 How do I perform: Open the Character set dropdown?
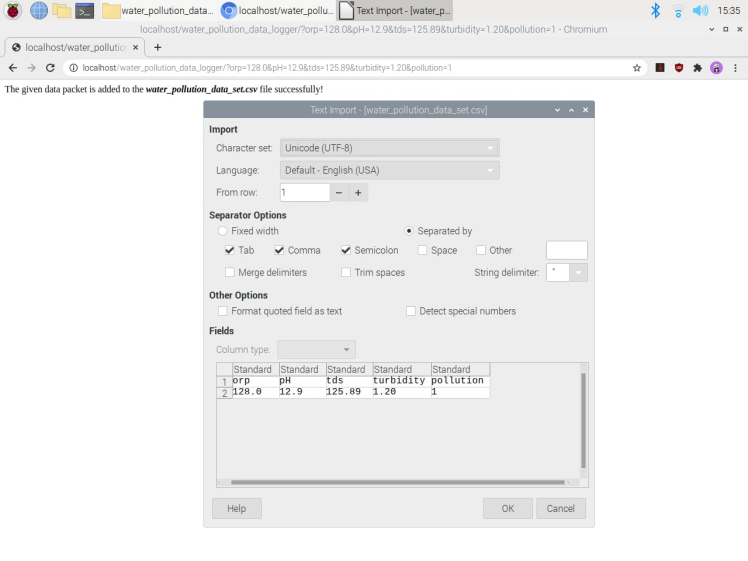tap(388, 148)
